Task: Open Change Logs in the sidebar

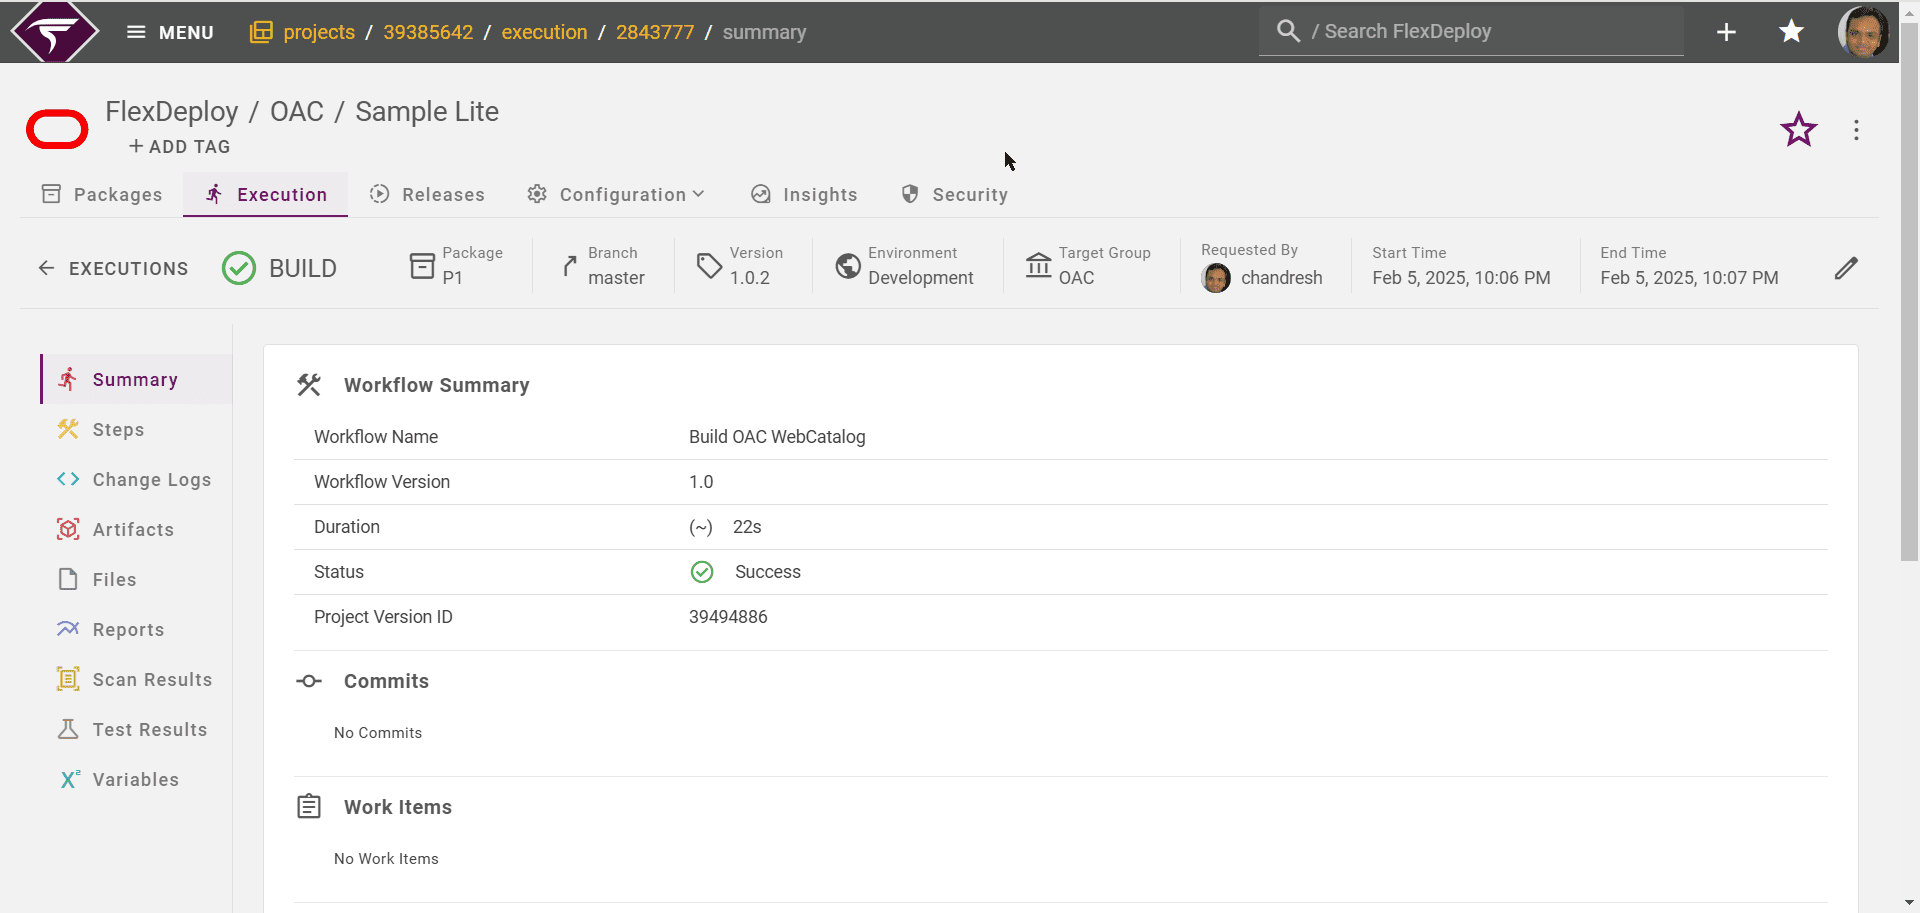Action: click(x=136, y=479)
